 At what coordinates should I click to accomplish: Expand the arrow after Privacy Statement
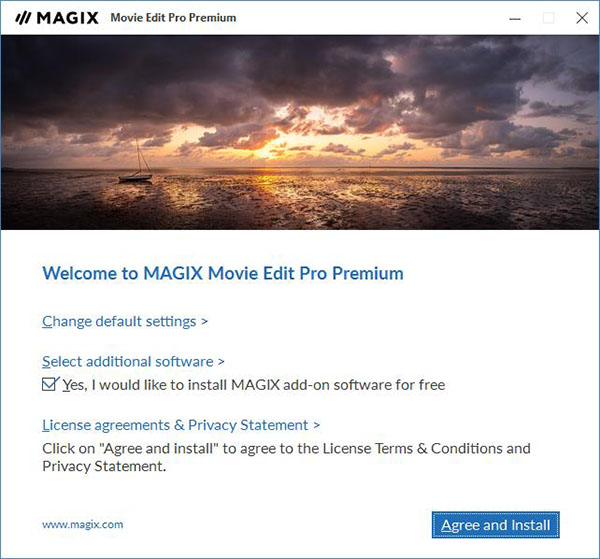coord(316,425)
